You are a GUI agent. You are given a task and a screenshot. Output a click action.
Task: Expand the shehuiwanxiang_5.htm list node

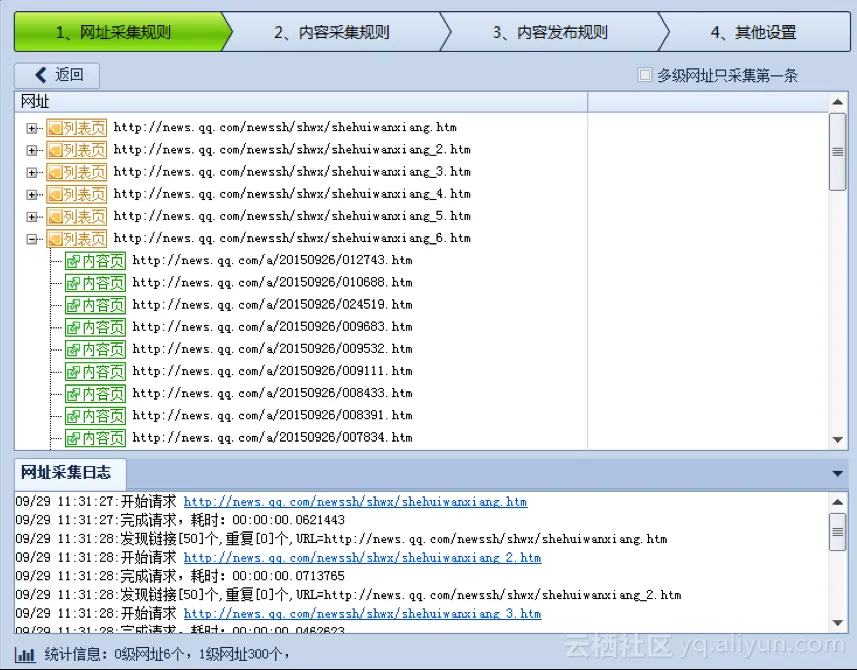(32, 217)
